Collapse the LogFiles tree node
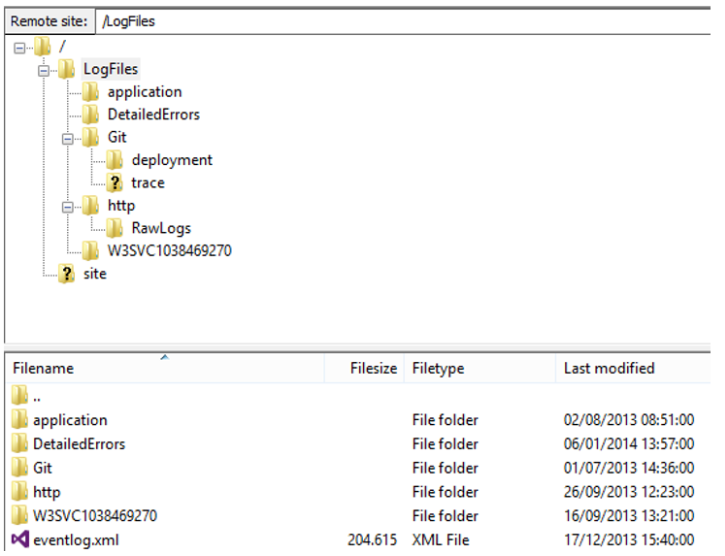 44,70
